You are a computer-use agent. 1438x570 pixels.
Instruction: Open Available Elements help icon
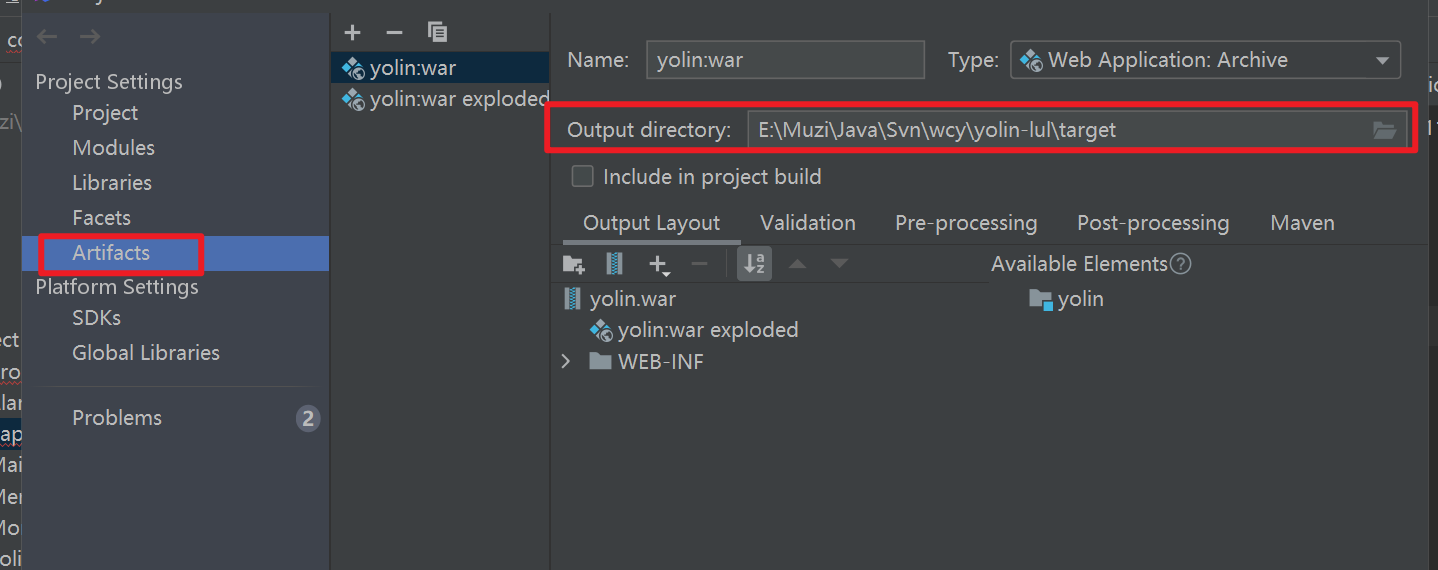point(1181,264)
